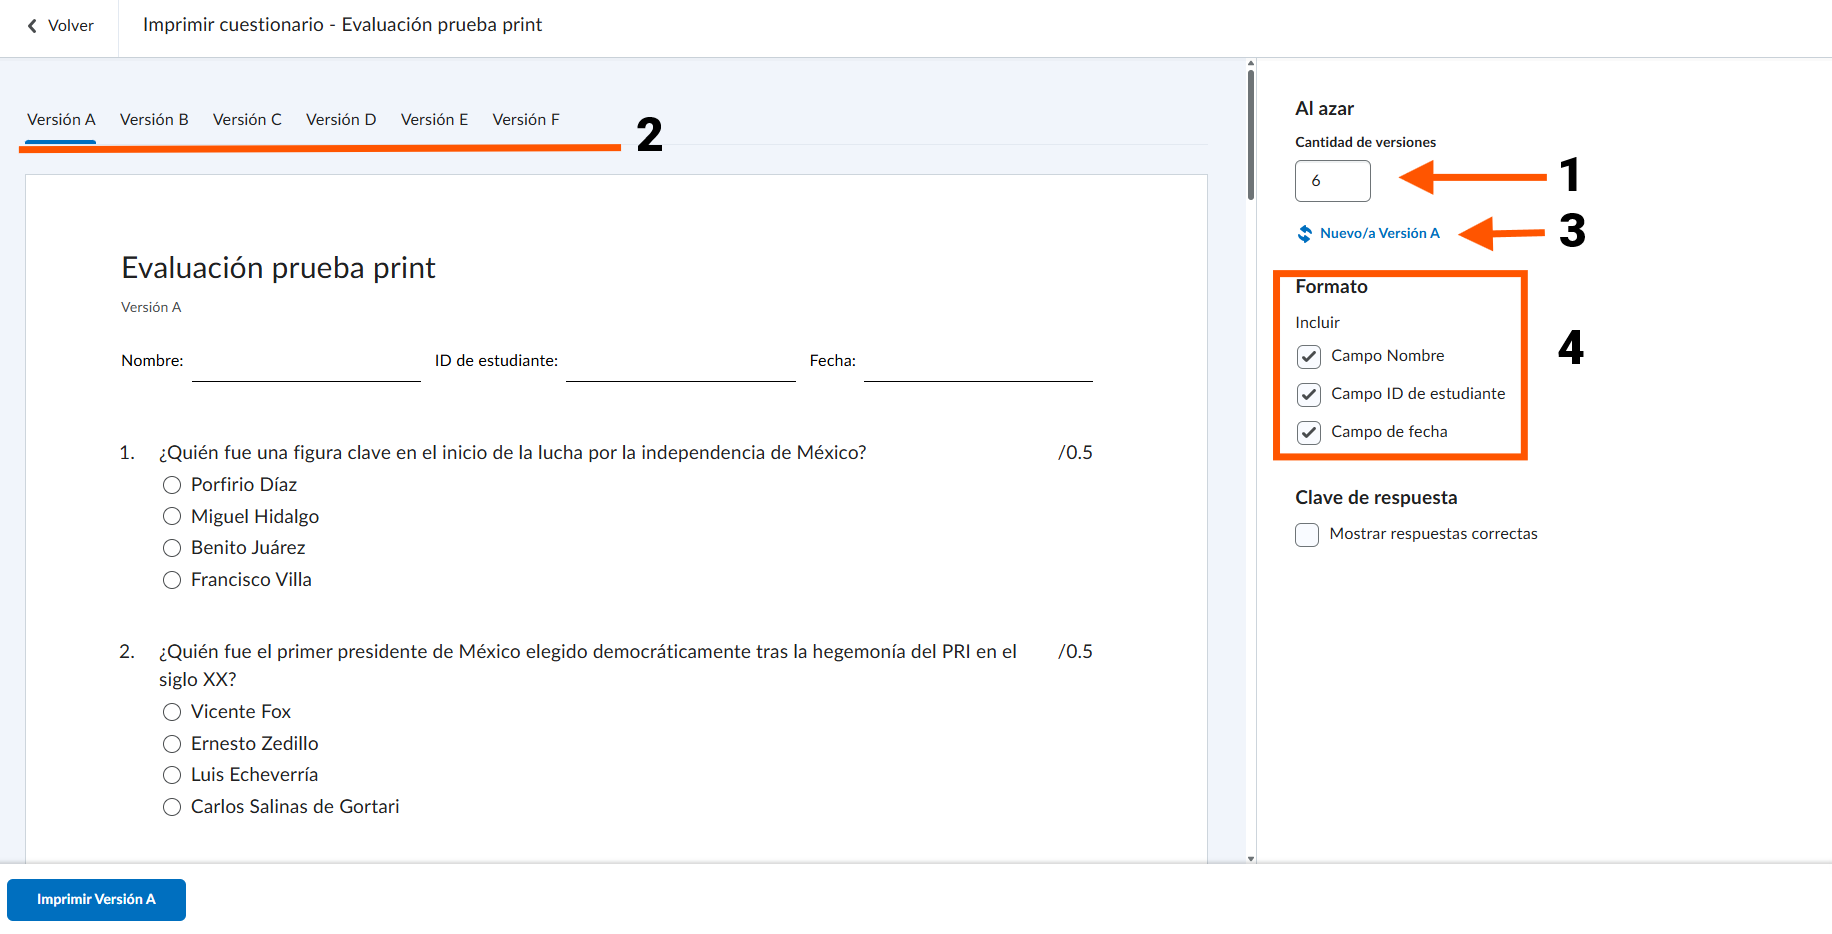This screenshot has height=934, width=1832.
Task: Click the Imprimir Versión A button
Action: pos(96,900)
